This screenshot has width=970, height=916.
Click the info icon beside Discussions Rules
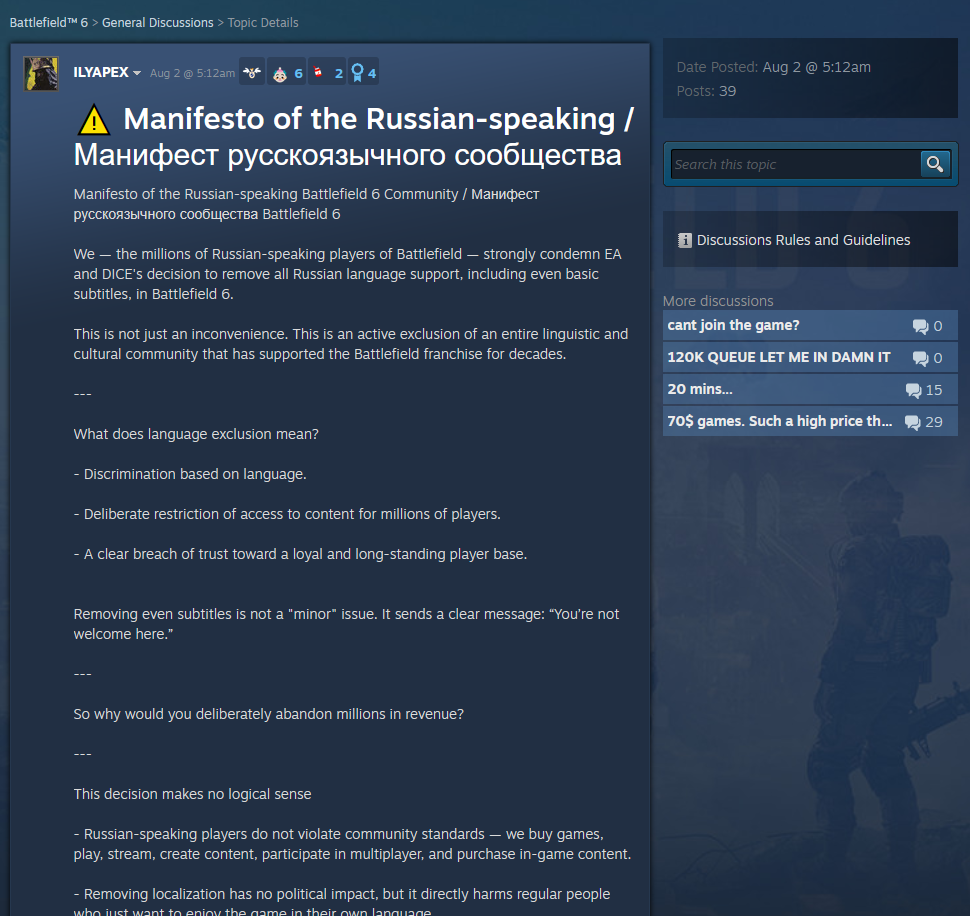pyautogui.click(x=684, y=240)
